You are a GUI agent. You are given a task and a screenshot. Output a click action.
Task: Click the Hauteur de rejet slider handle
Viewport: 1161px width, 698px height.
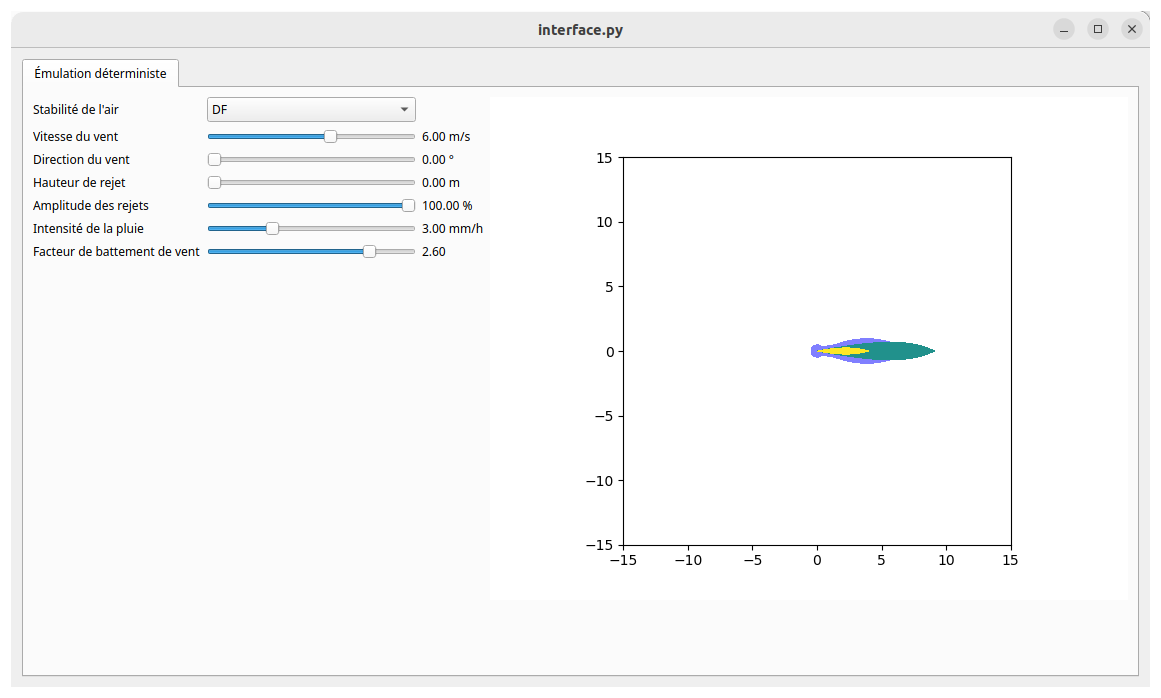coord(214,182)
